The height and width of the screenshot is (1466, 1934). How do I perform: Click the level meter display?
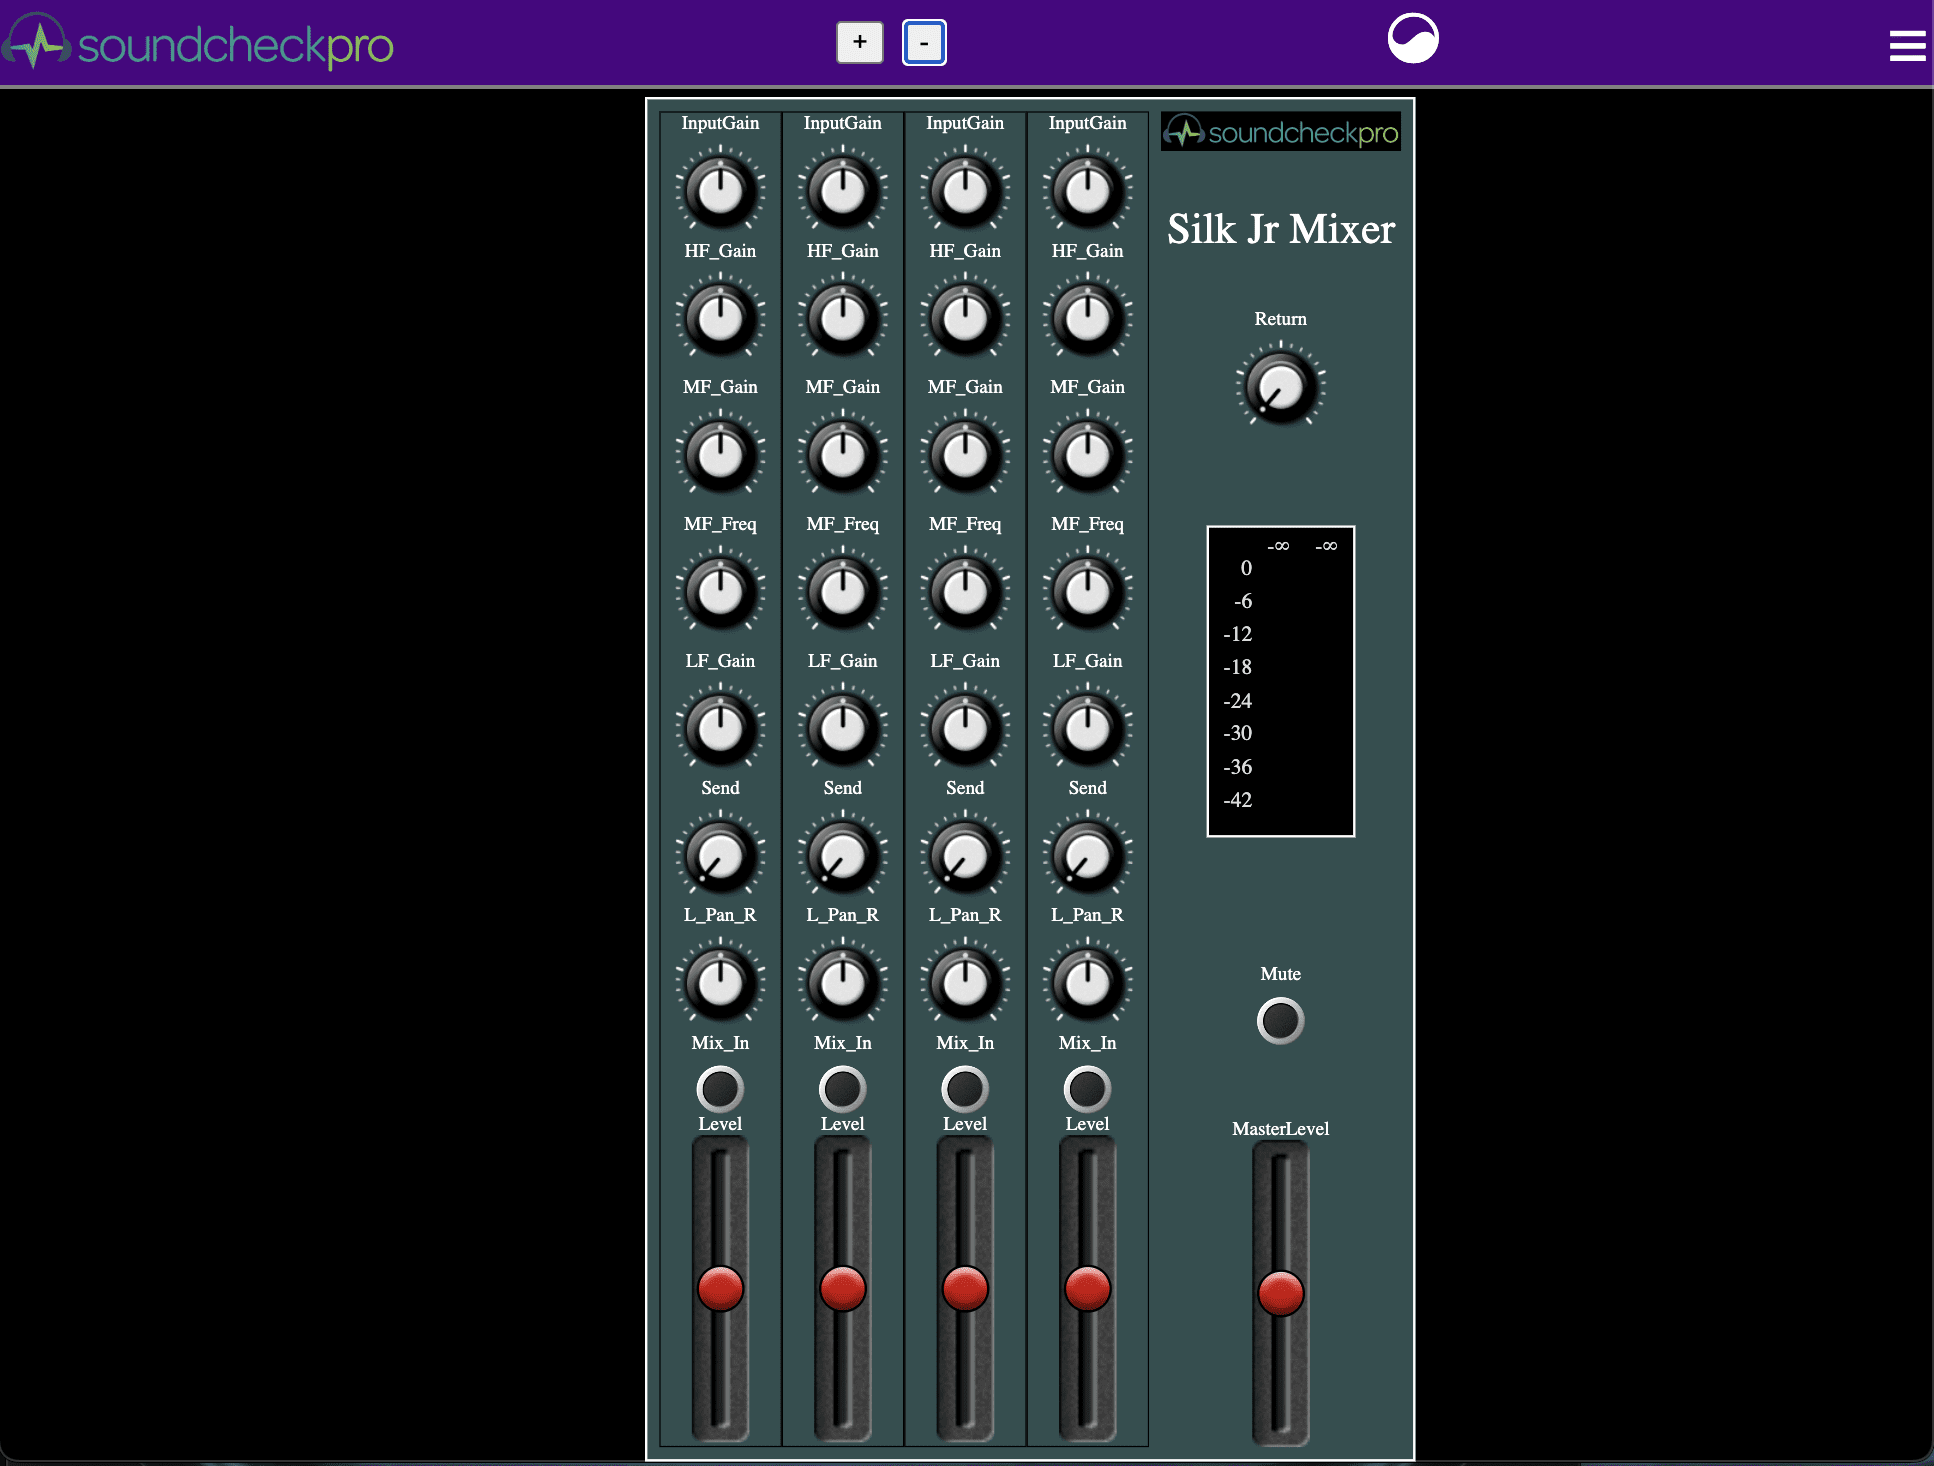coord(1280,681)
